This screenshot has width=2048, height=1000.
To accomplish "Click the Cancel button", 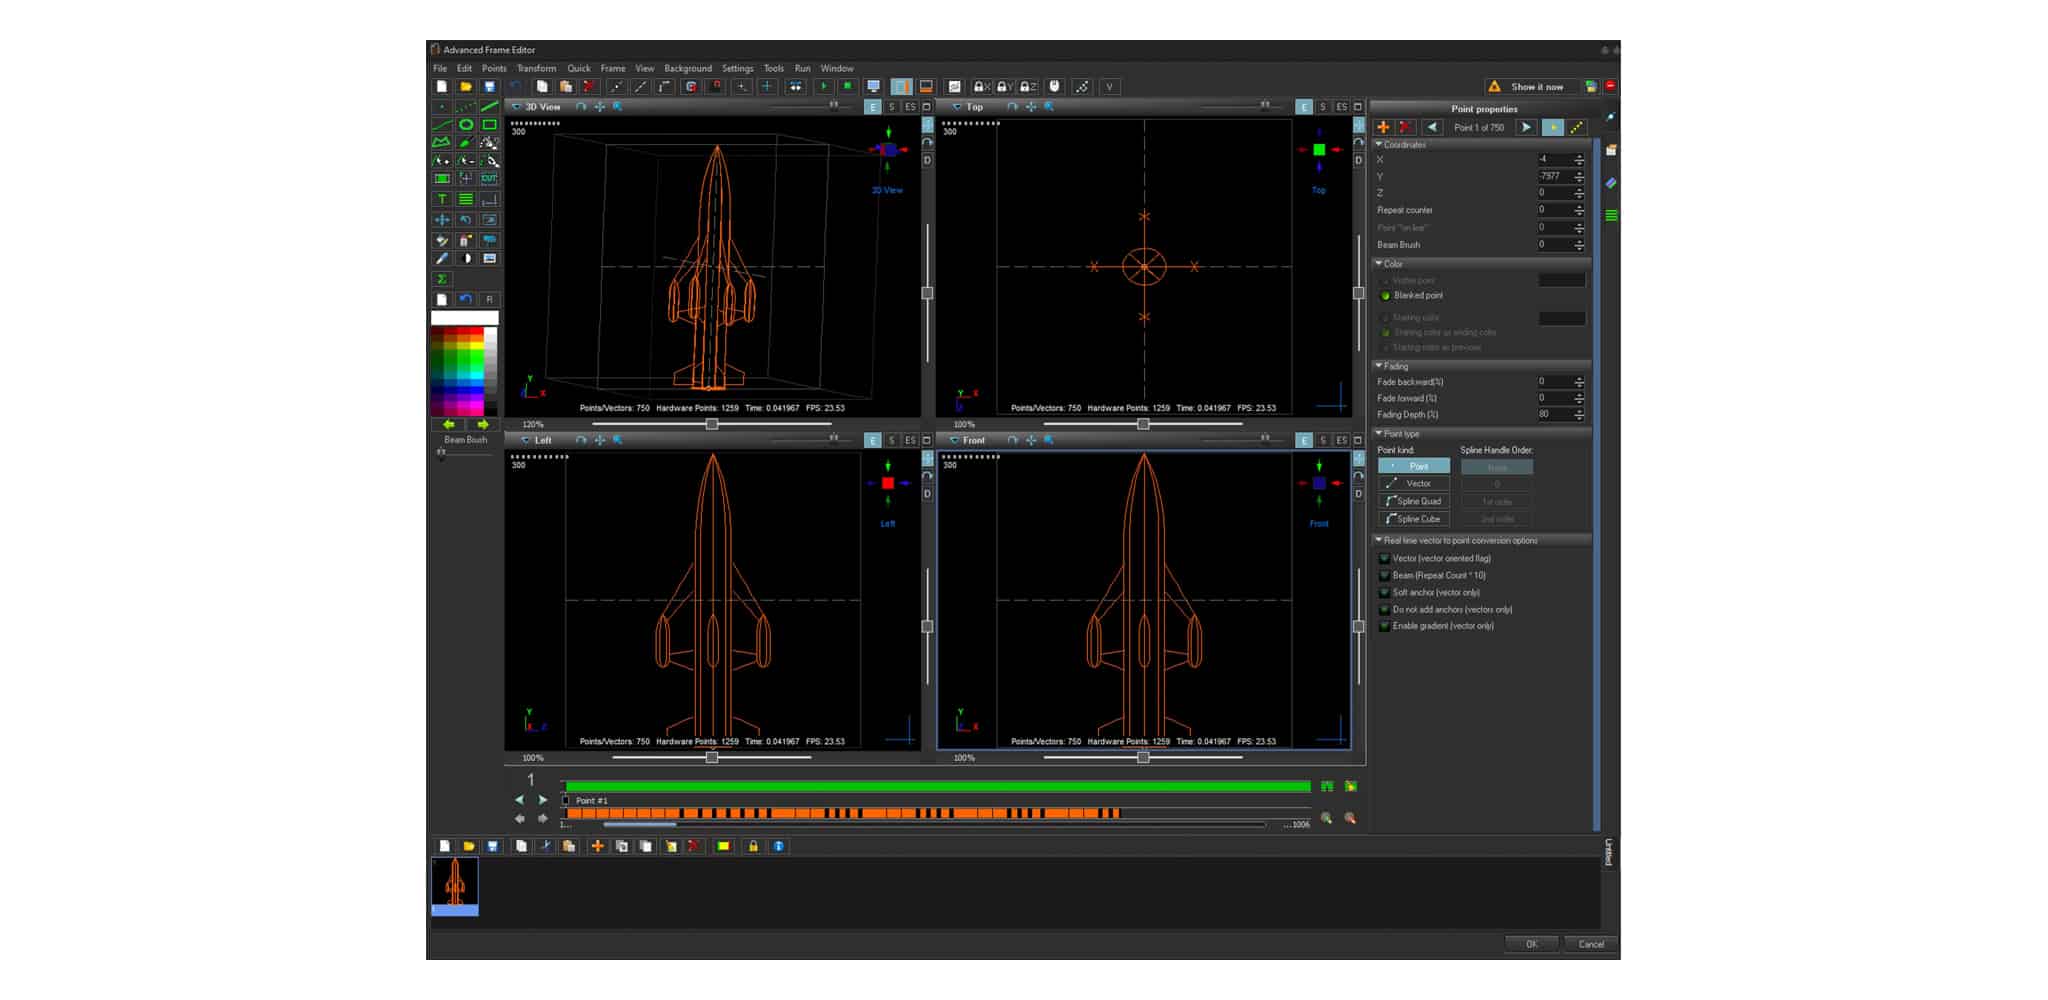I will coord(1590,944).
